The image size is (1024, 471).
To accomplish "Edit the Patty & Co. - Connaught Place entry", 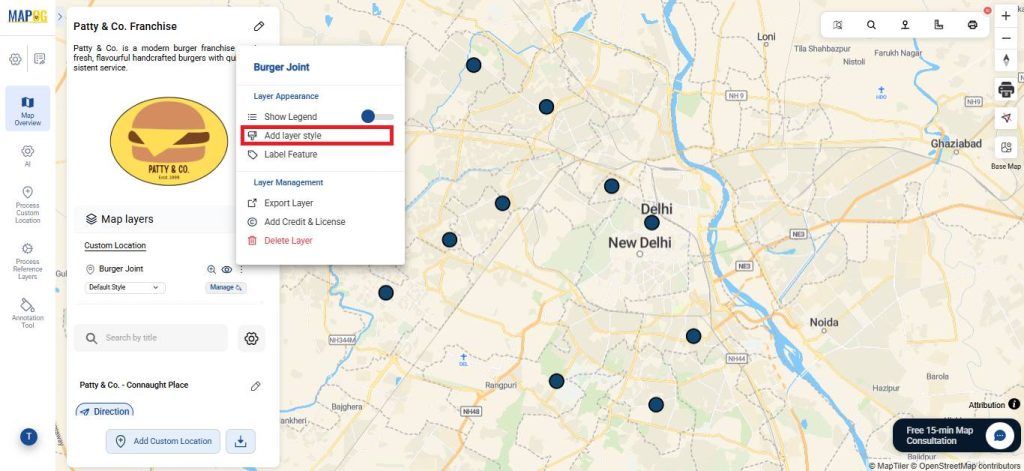I will pos(256,386).
